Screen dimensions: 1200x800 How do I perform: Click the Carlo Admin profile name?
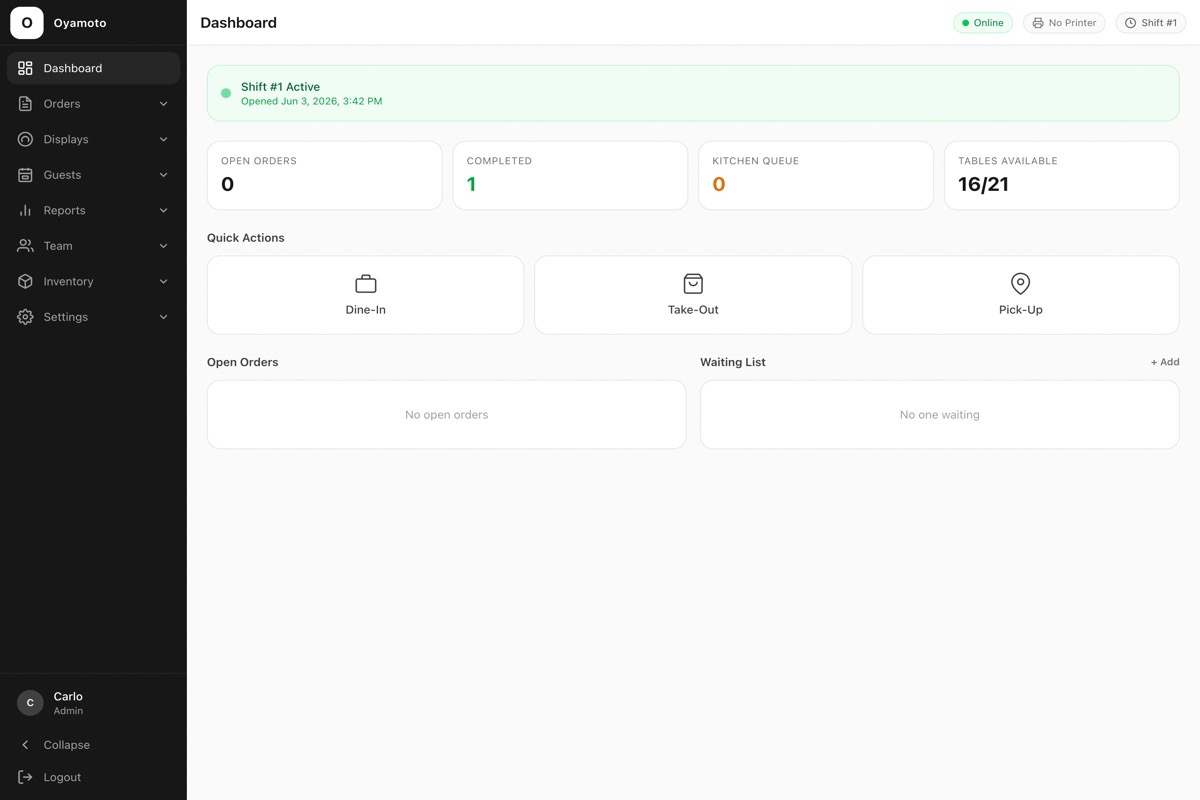click(x=68, y=696)
